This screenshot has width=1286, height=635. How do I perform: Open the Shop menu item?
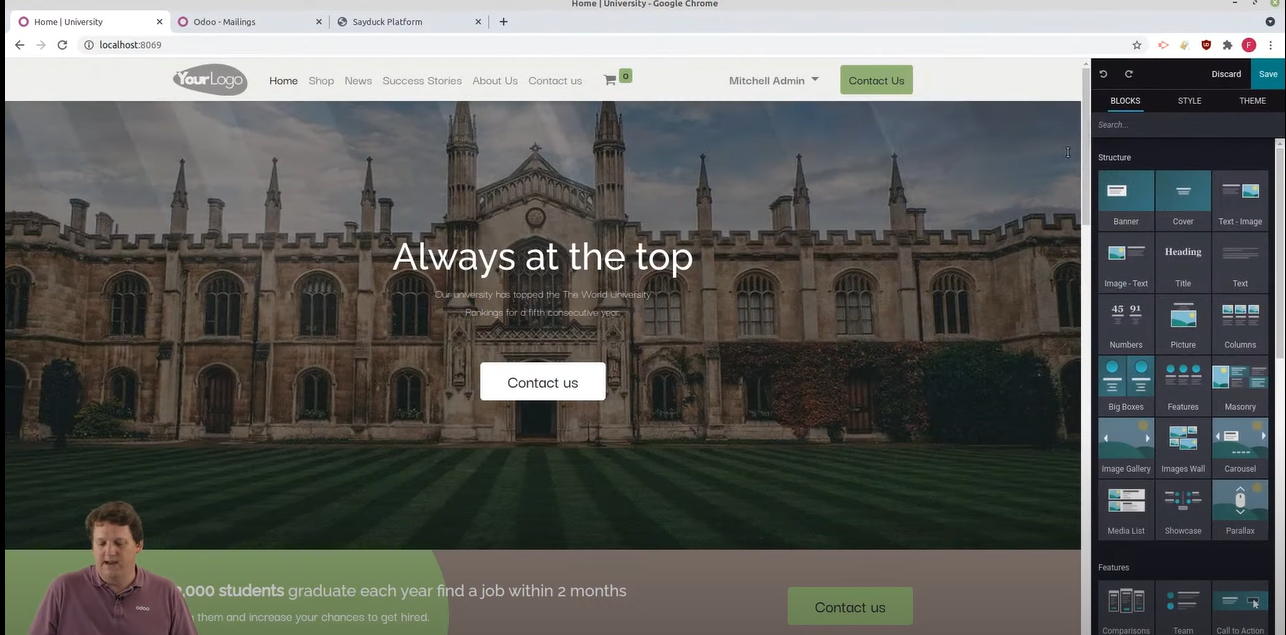[321, 81]
